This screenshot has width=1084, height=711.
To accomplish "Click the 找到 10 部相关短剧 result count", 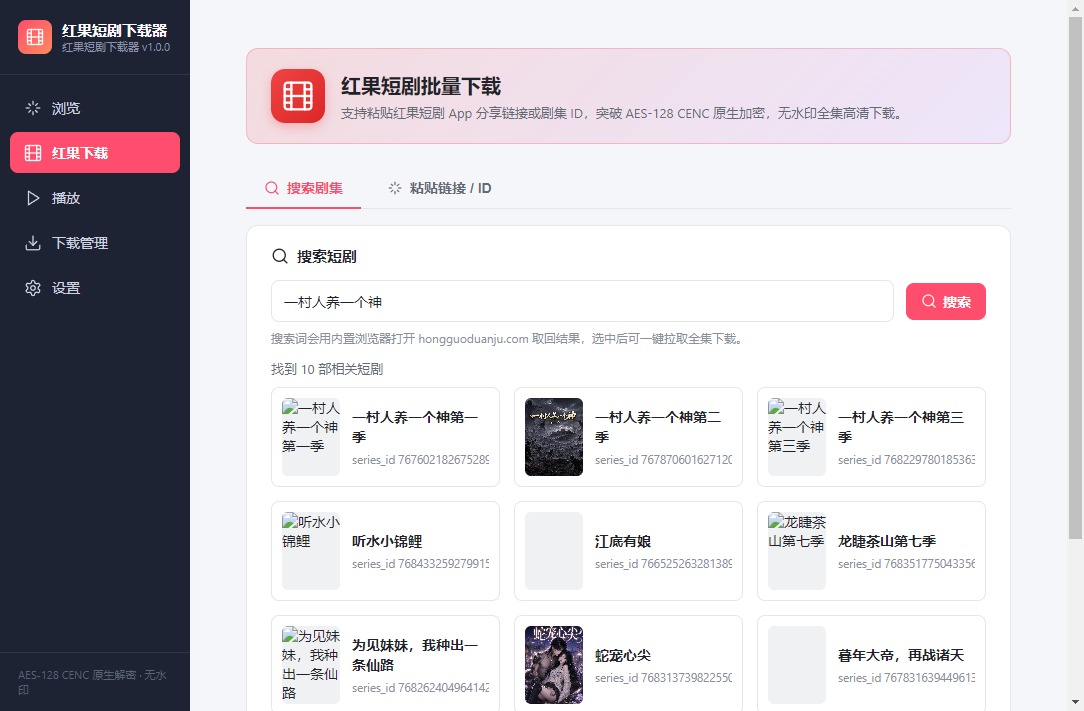I will click(327, 369).
